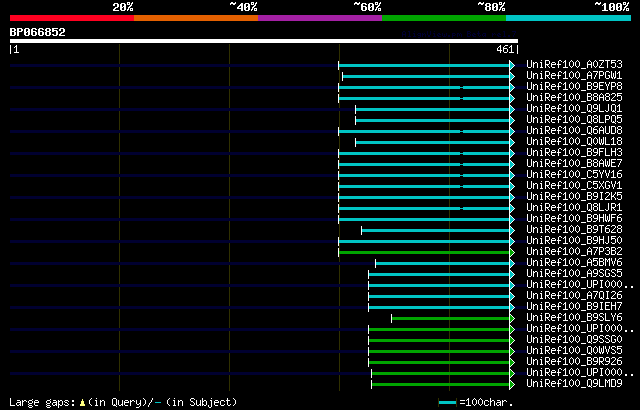Screen dimensions: 640x410
Task: Select the BP066852 query name
Action: coord(38,32)
